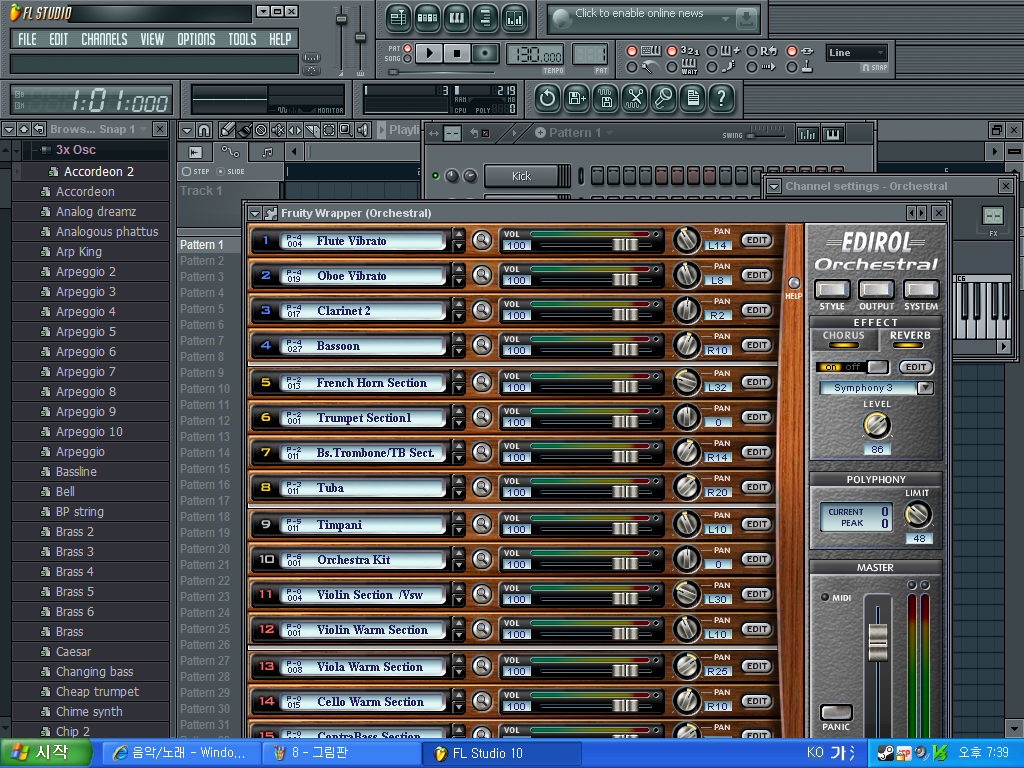Click the magnifier icon next to Flute Vibrato

pyautogui.click(x=482, y=240)
